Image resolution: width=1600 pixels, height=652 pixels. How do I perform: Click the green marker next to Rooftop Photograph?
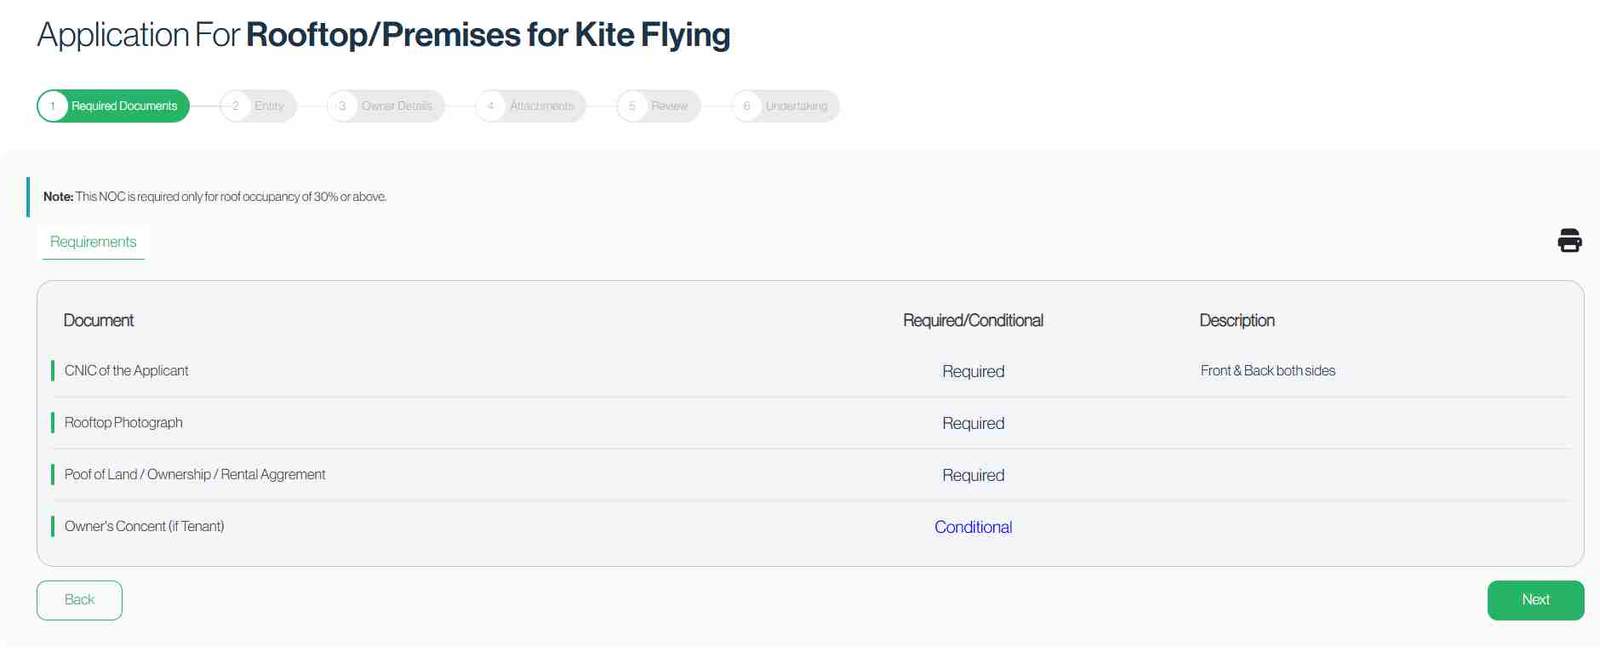coord(55,422)
